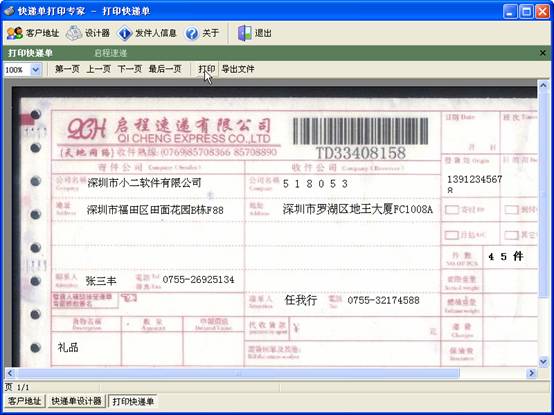Click the 打印 print button
The height and width of the screenshot is (415, 554).
[x=207, y=69]
